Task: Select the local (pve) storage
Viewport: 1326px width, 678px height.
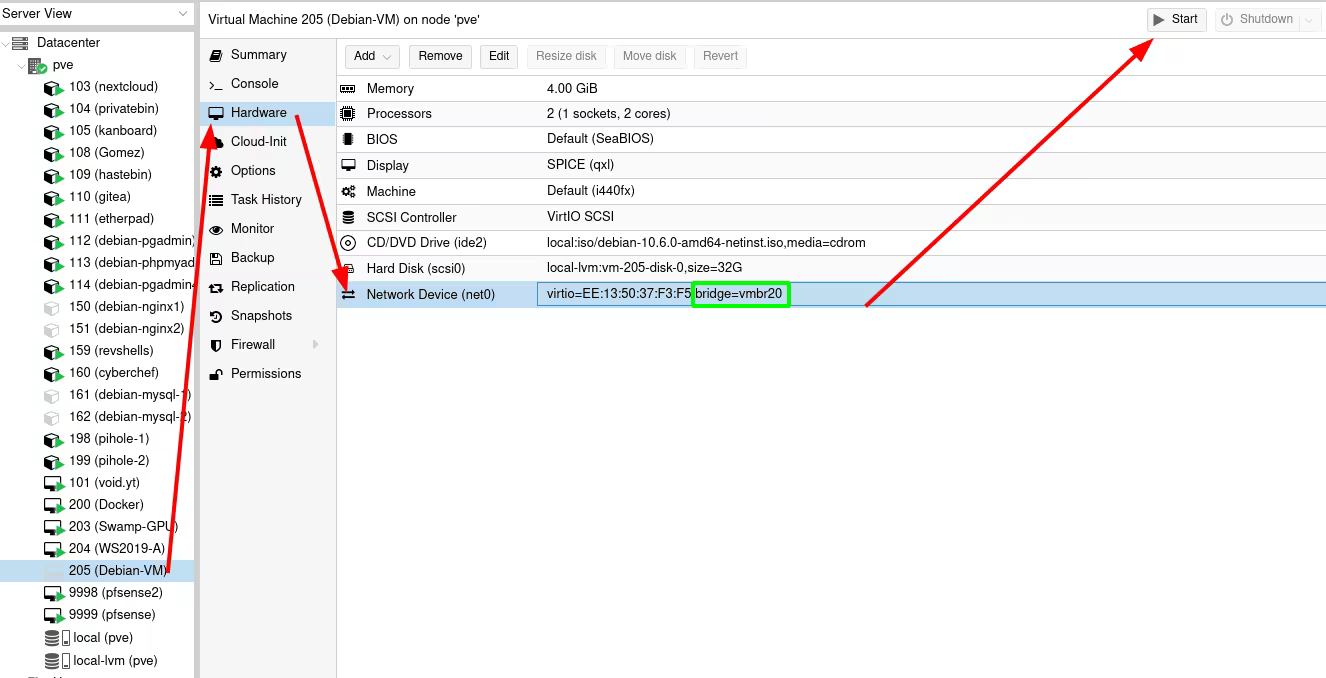Action: 103,638
